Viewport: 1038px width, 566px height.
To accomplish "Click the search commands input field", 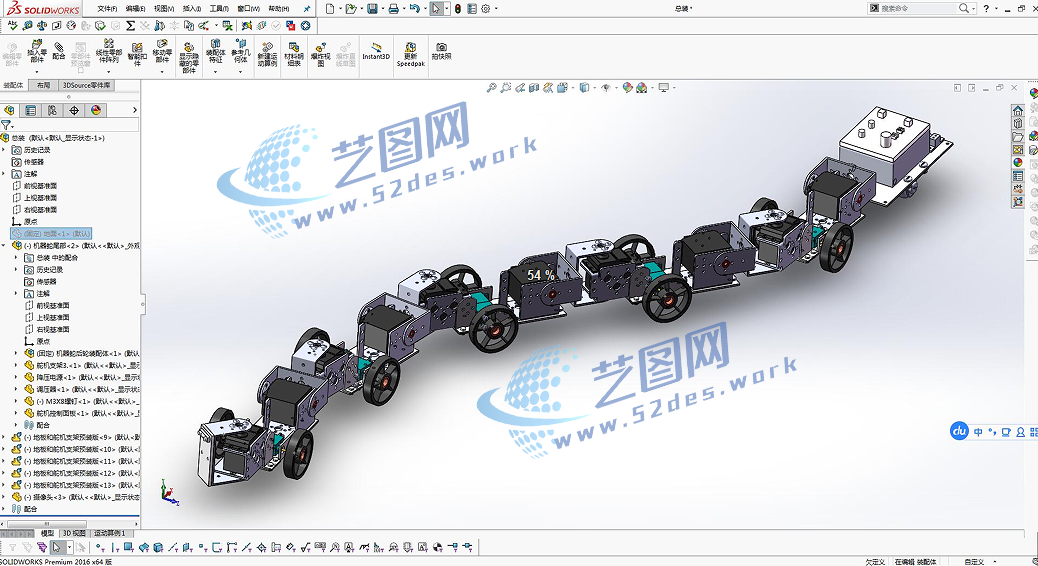I will tap(918, 9).
